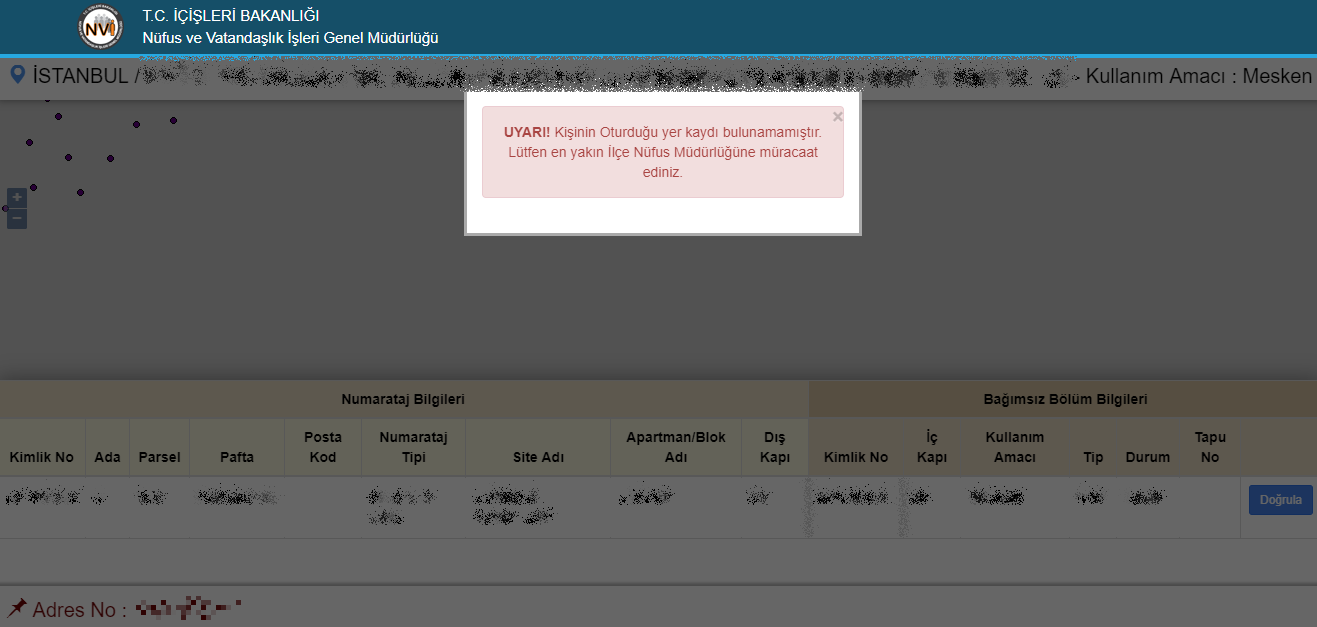Zoom out on the map
This screenshot has height=627, width=1317.
(17, 218)
